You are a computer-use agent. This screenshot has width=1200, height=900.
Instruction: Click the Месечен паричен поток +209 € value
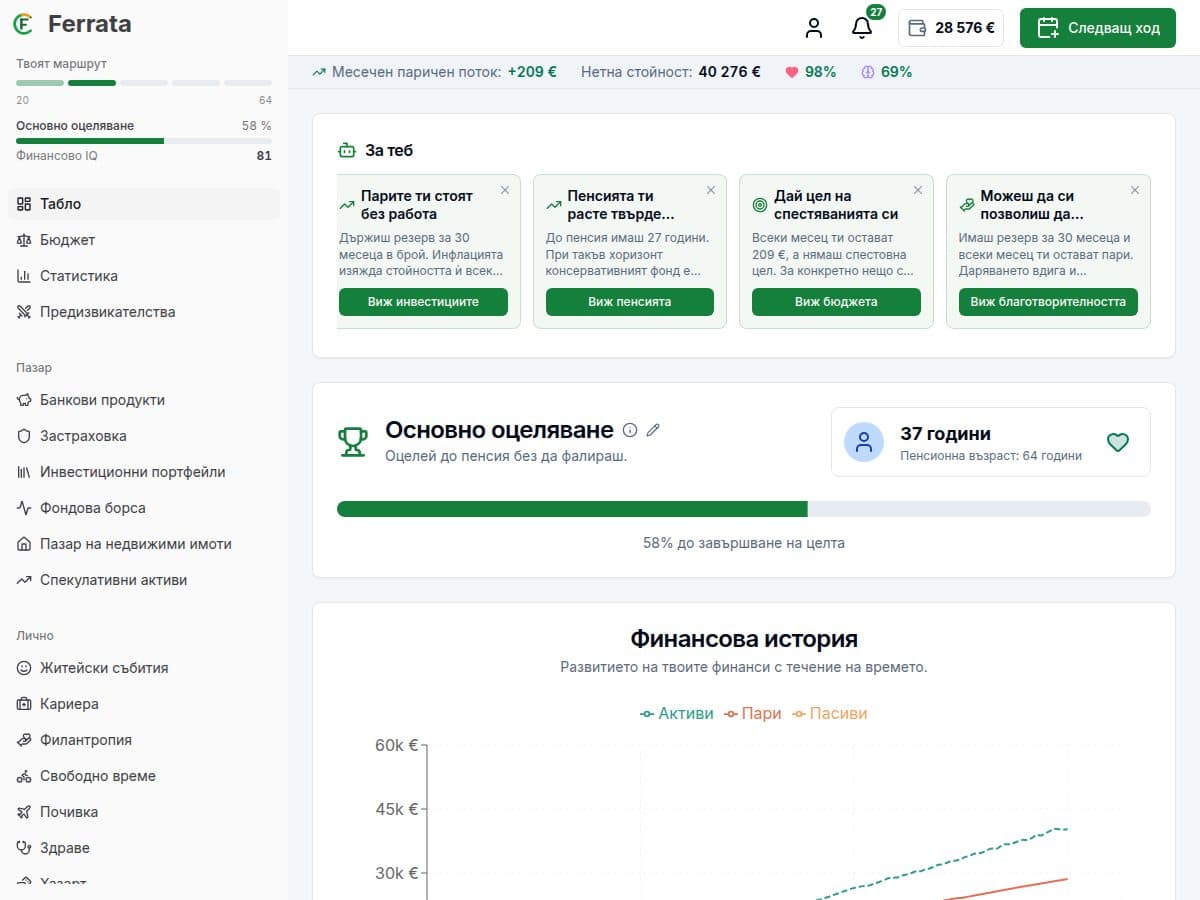pyautogui.click(x=532, y=72)
